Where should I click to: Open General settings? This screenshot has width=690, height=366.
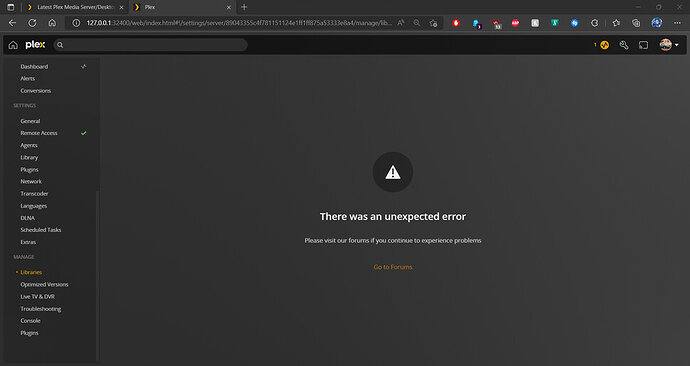click(30, 121)
